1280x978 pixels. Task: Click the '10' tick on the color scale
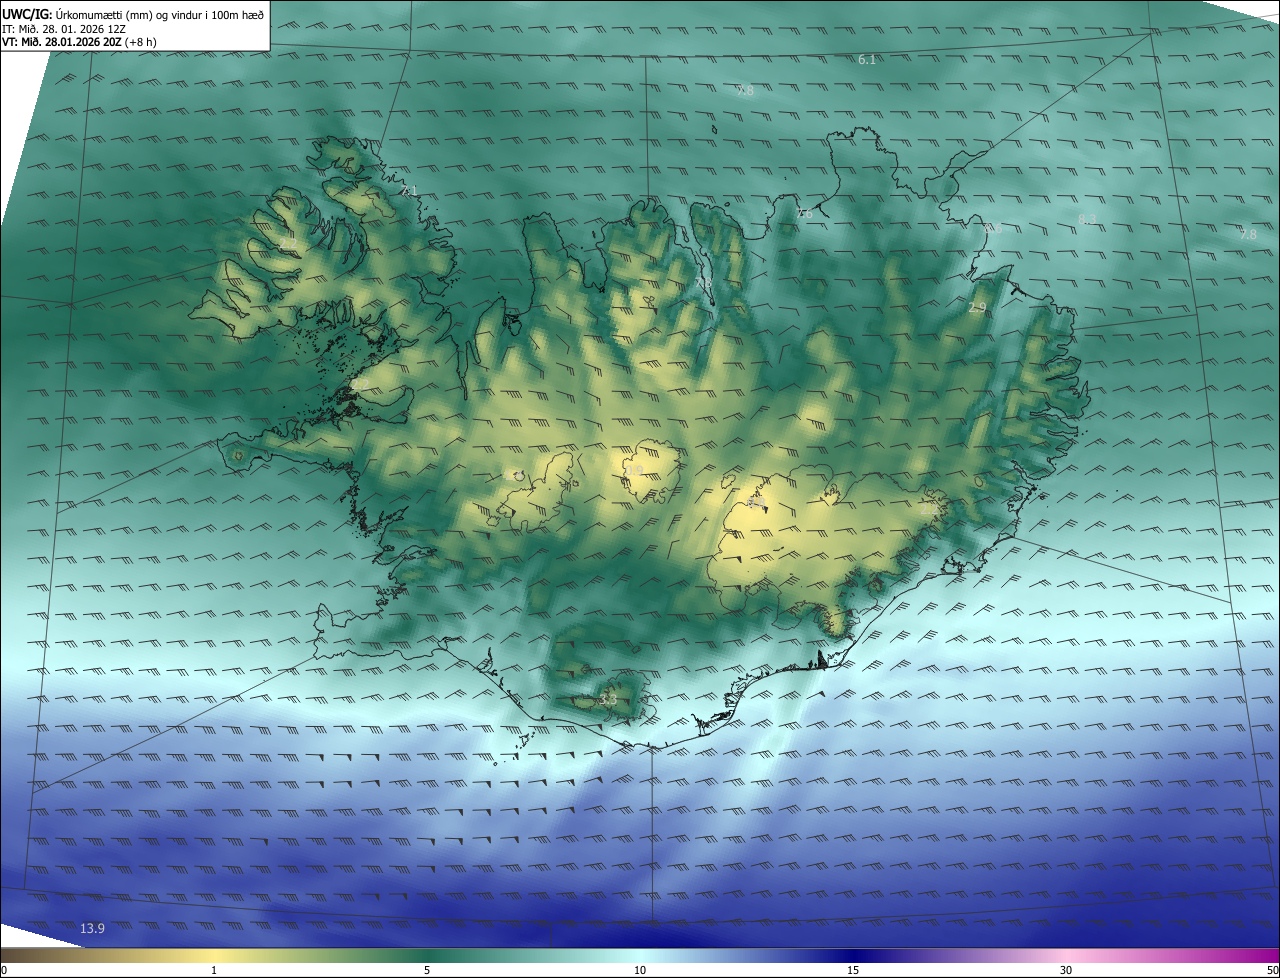(640, 970)
